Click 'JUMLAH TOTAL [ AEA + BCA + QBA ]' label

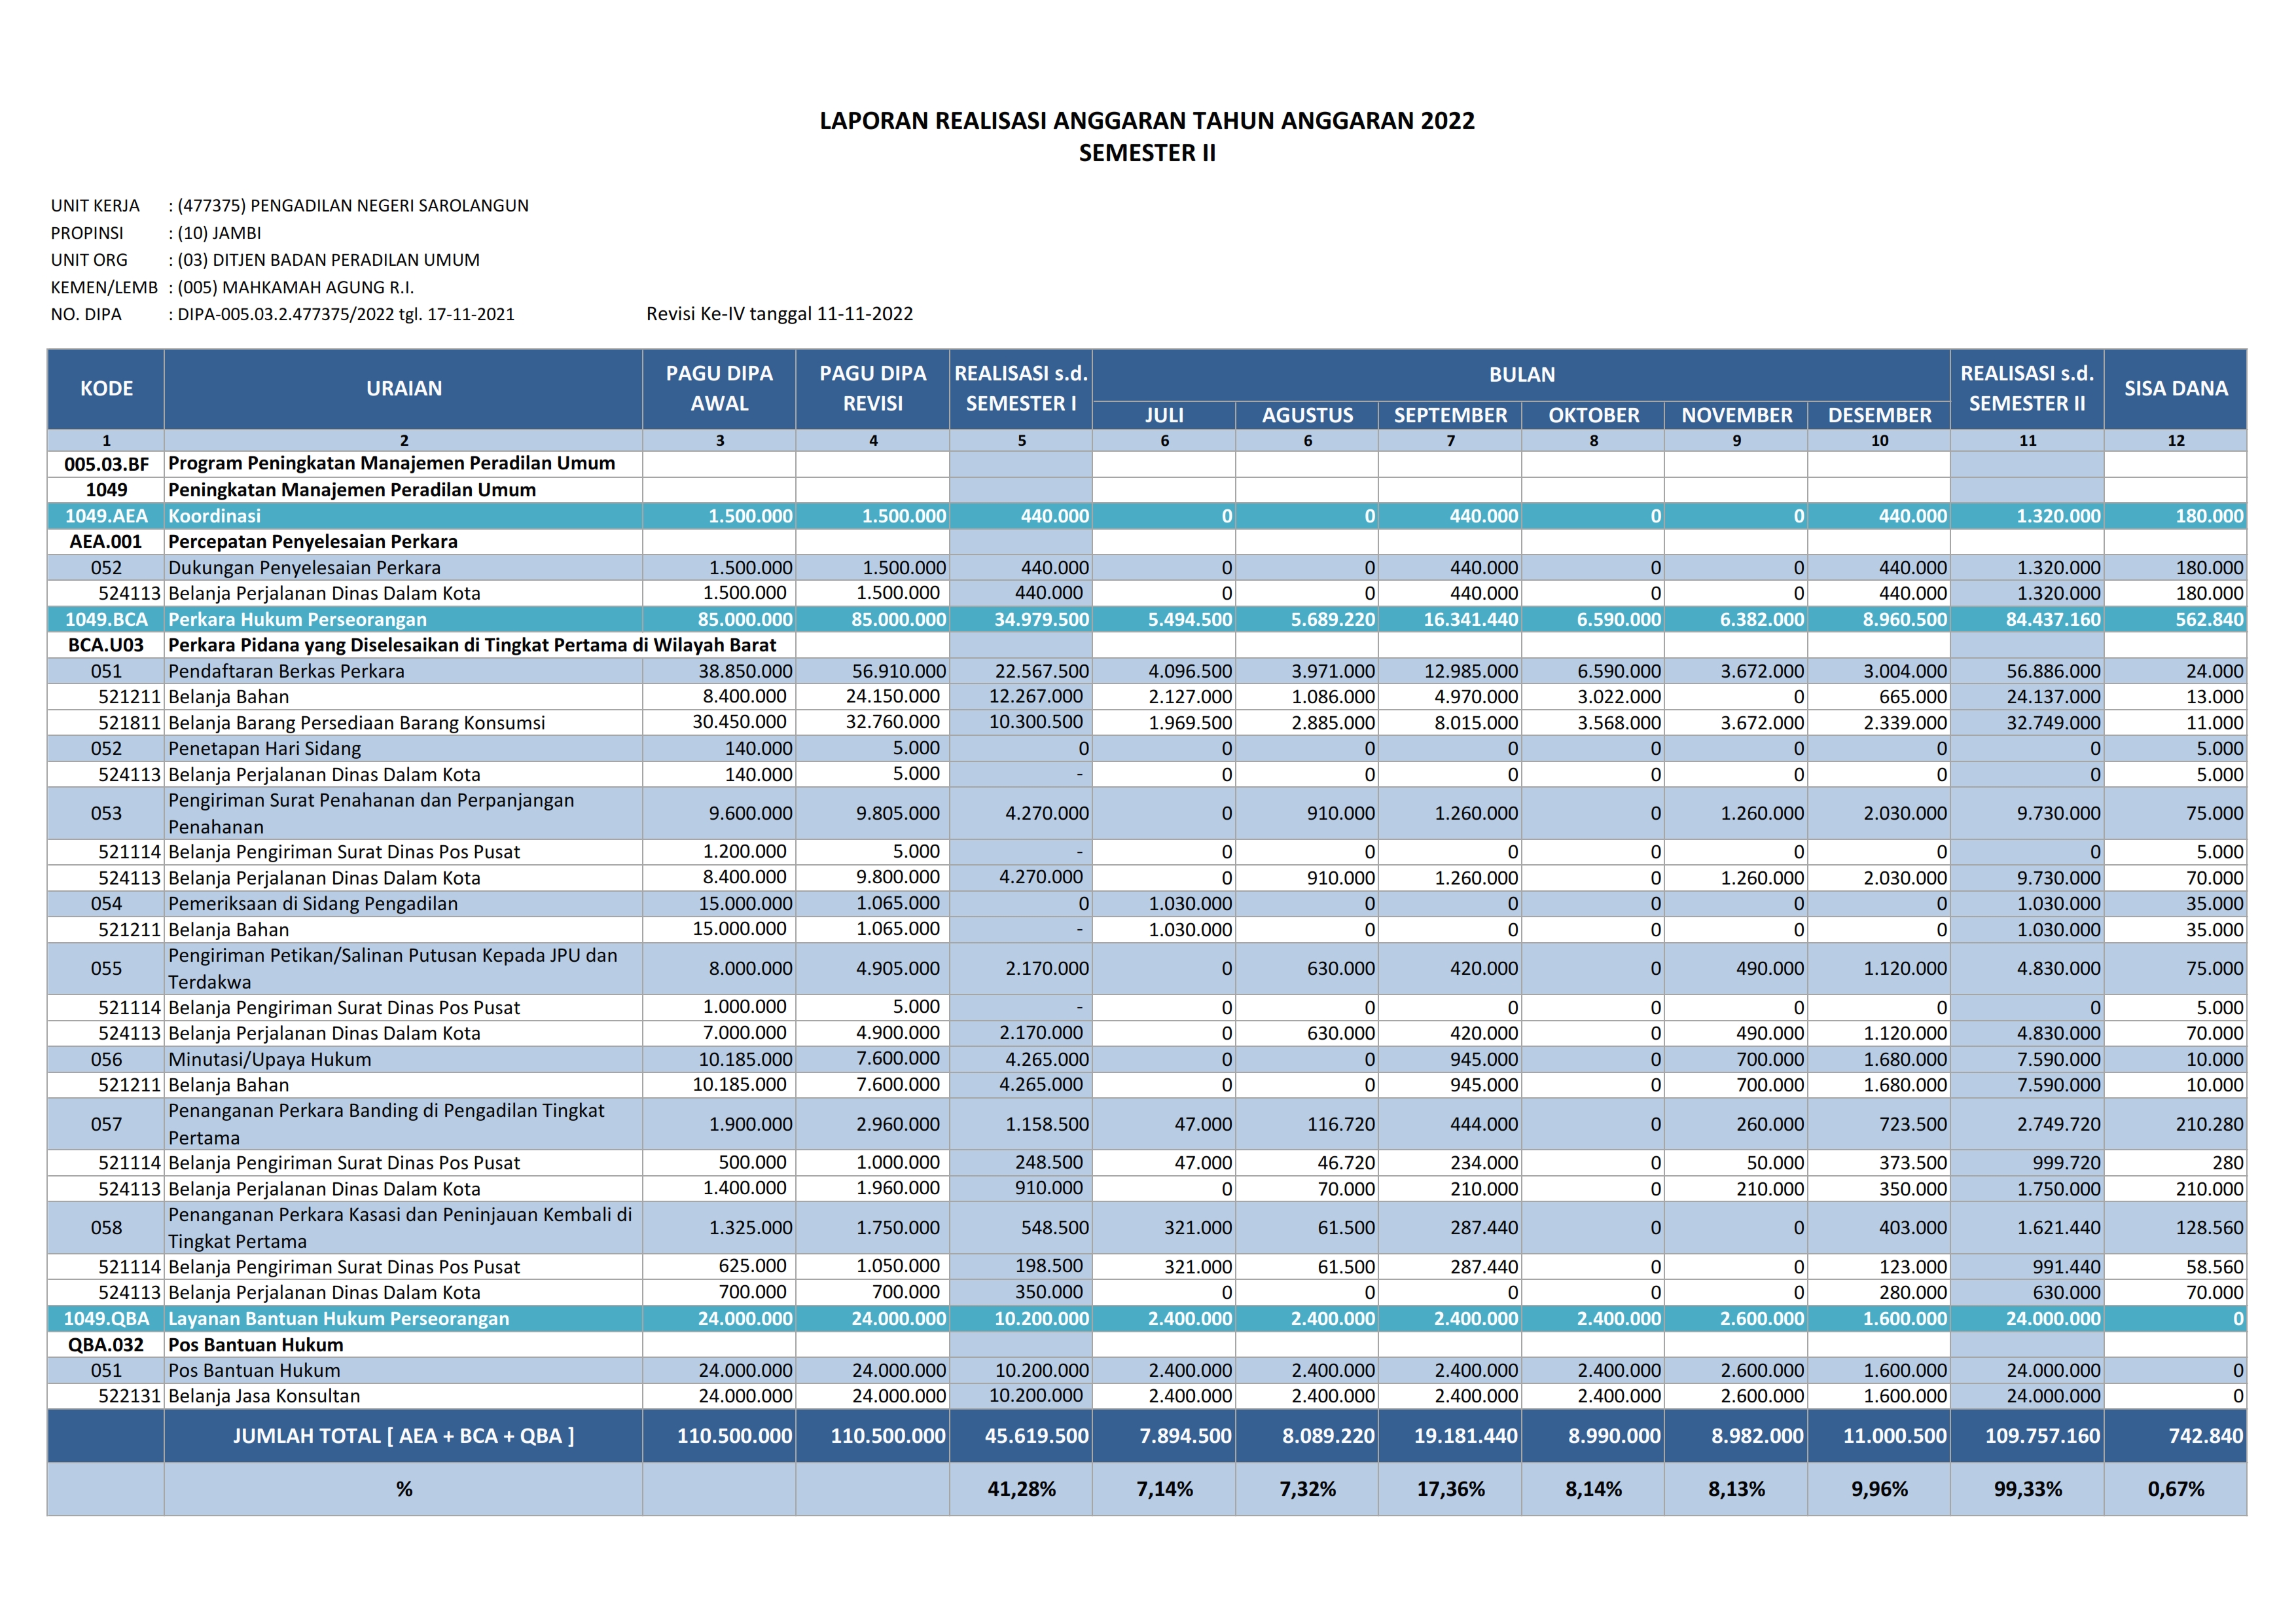click(404, 1436)
